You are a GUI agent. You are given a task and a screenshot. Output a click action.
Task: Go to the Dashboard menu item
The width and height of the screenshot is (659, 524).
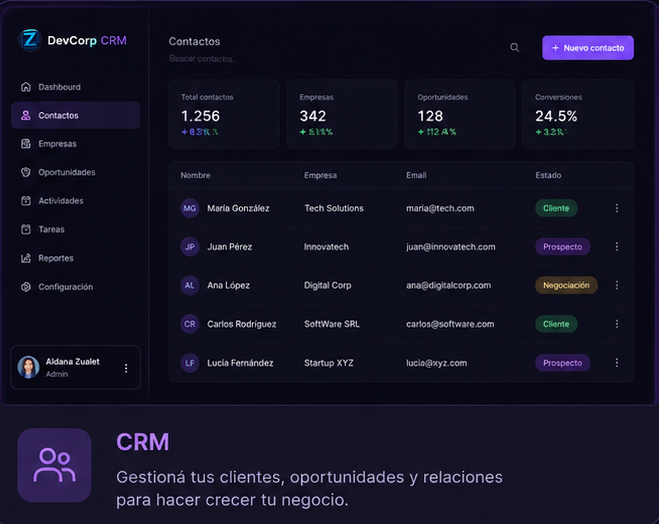(76, 87)
